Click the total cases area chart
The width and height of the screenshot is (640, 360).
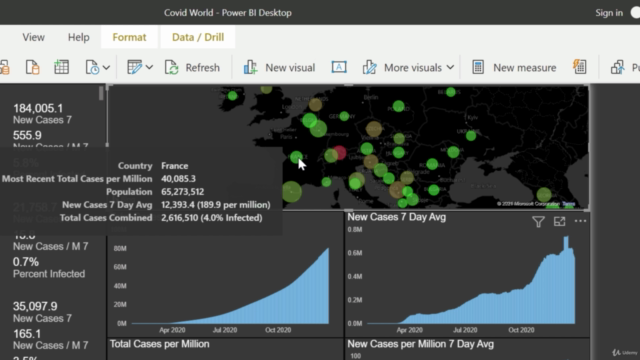coord(230,286)
